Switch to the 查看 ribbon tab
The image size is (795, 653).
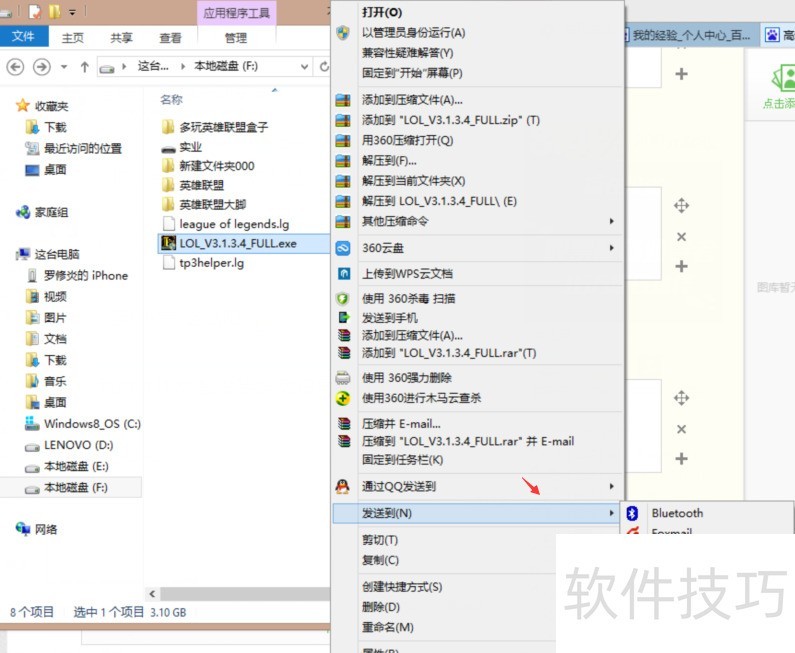pos(170,38)
